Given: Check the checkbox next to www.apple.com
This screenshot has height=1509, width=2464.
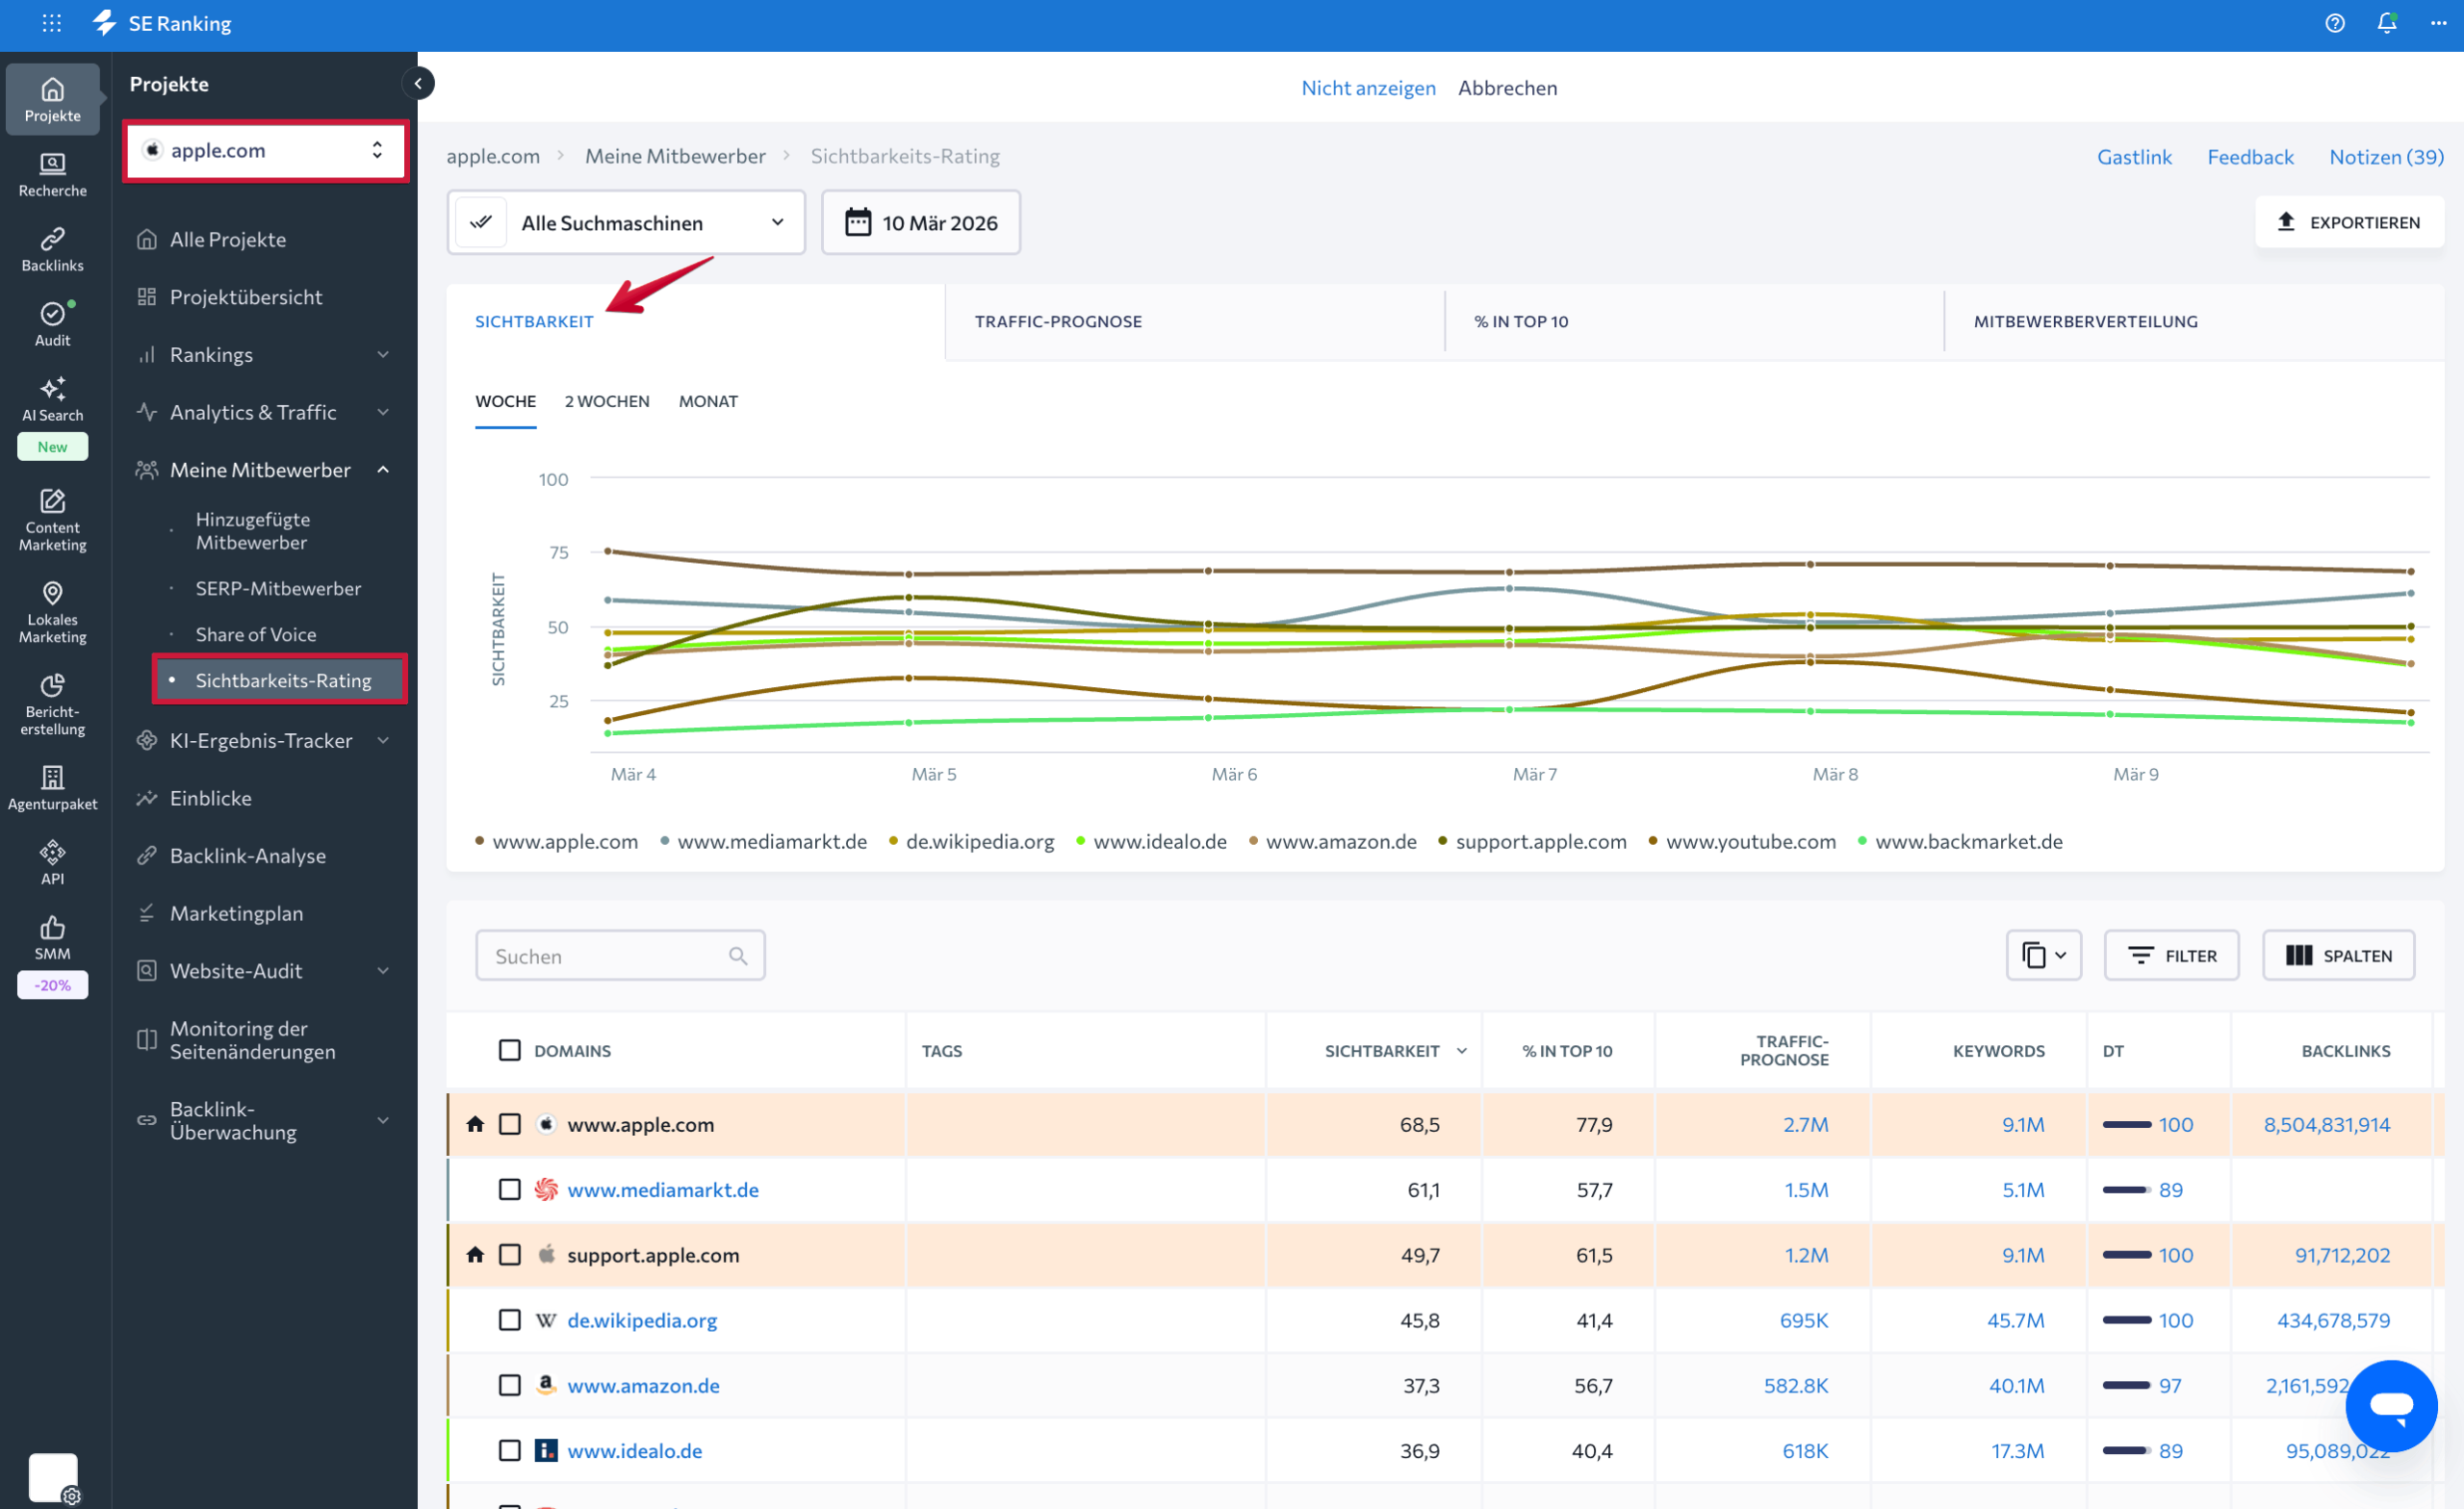Looking at the screenshot, I should (510, 1123).
